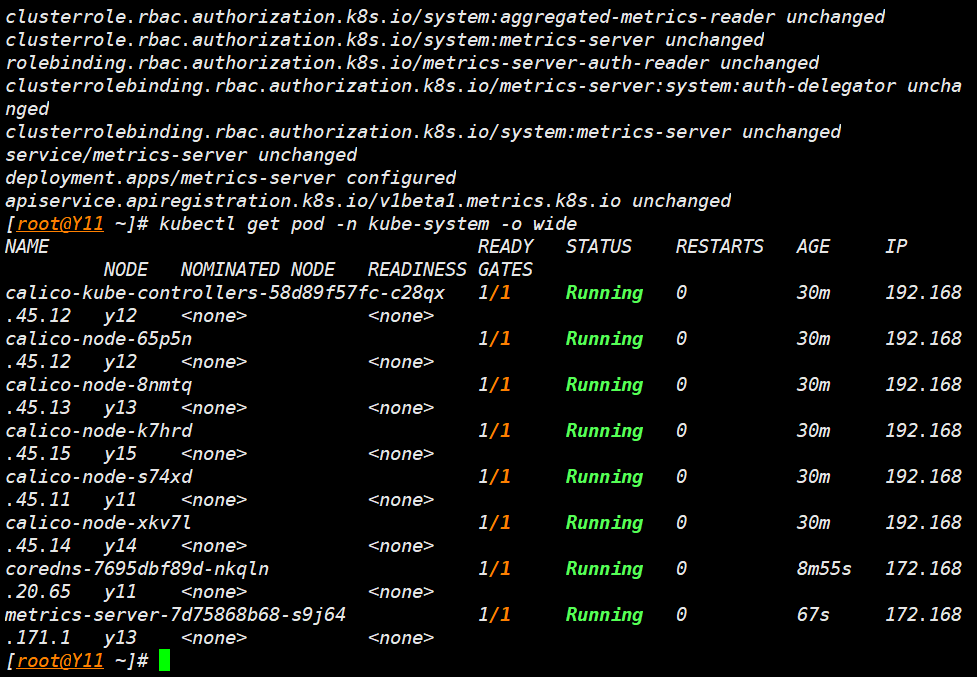Click the READINESS GATES header text

(450, 270)
